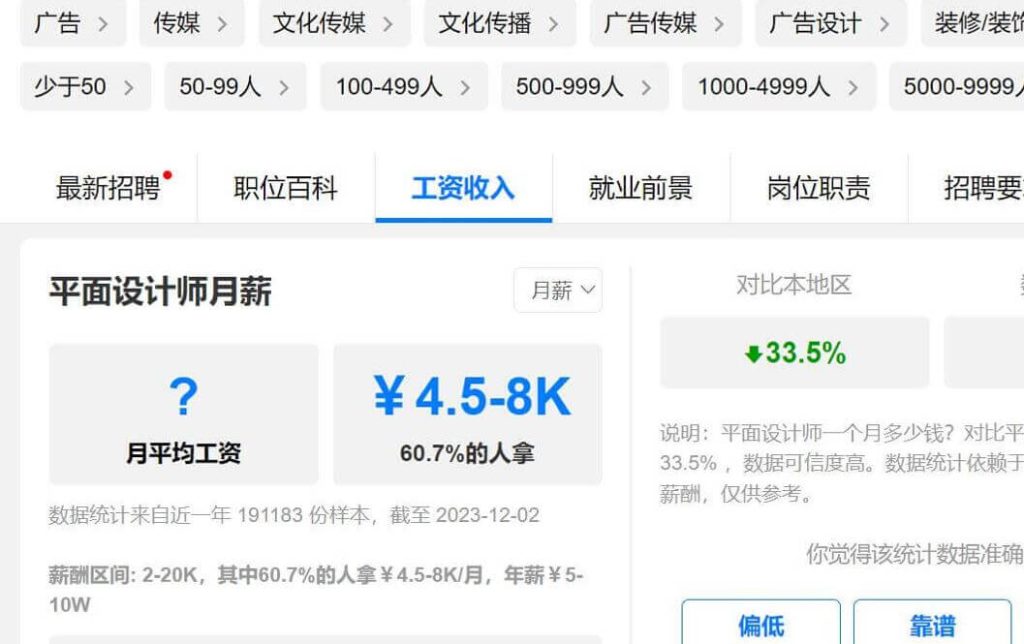Click the ¥4.5-8K salary card
Screen dimensions: 1024x644
pyautogui.click(x=468, y=414)
